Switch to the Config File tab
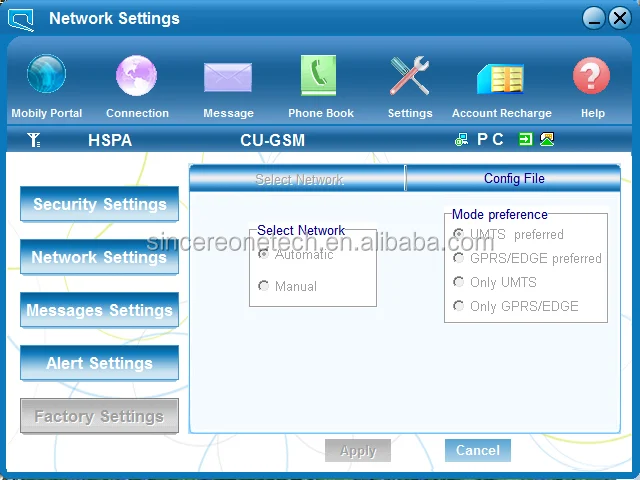 [x=513, y=178]
